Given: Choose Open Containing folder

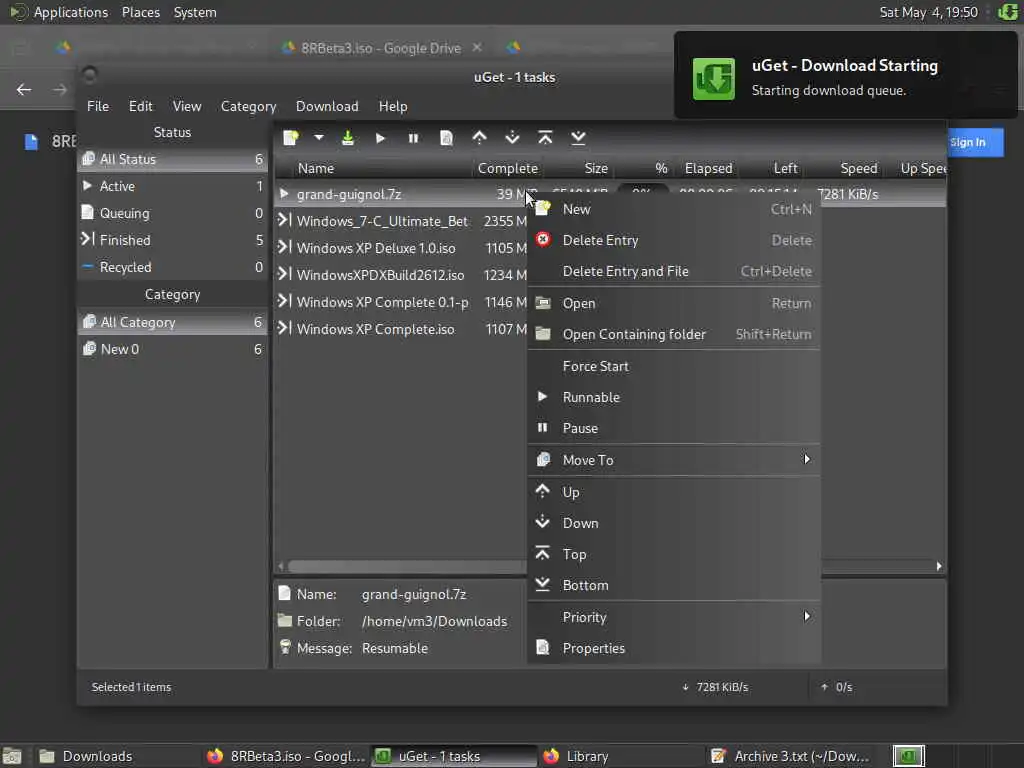Looking at the screenshot, I should coord(673,334).
